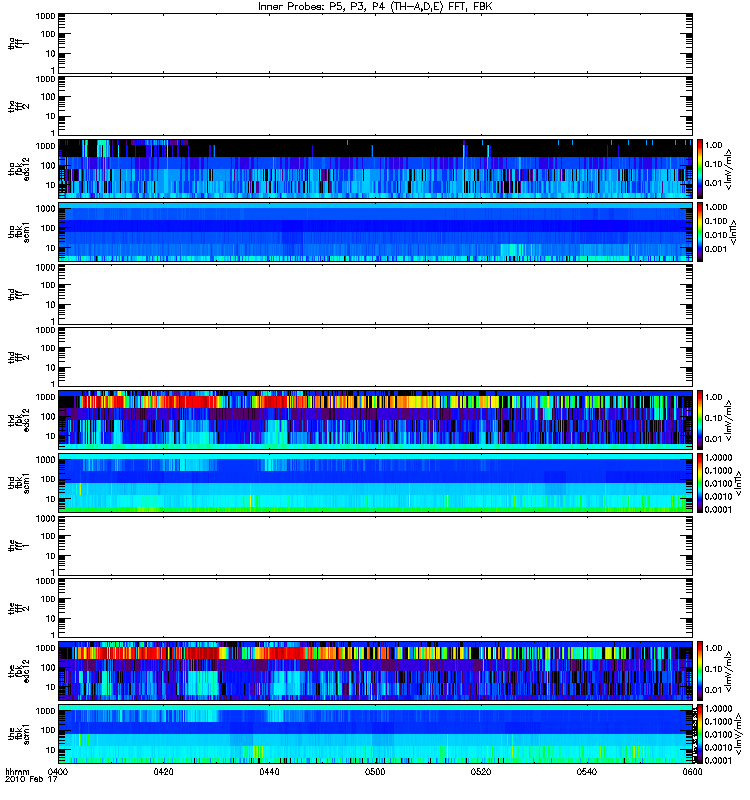Pick the the fbk scm1 color bar

pos(700,734)
